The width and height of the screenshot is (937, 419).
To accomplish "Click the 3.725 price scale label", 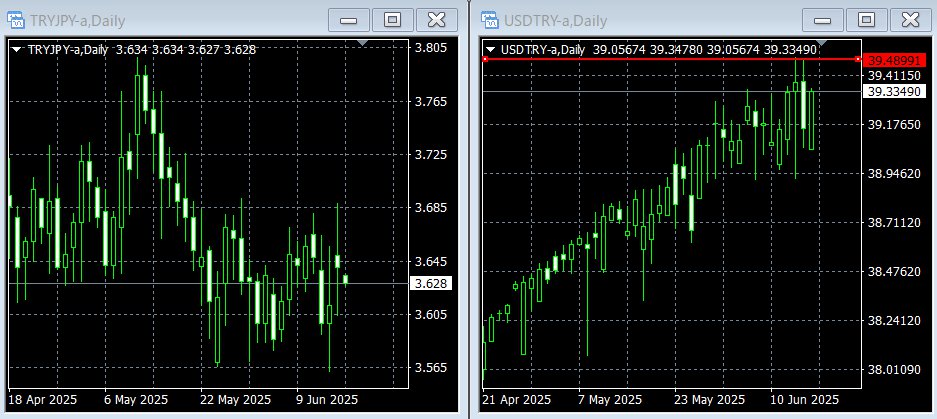I will point(430,155).
